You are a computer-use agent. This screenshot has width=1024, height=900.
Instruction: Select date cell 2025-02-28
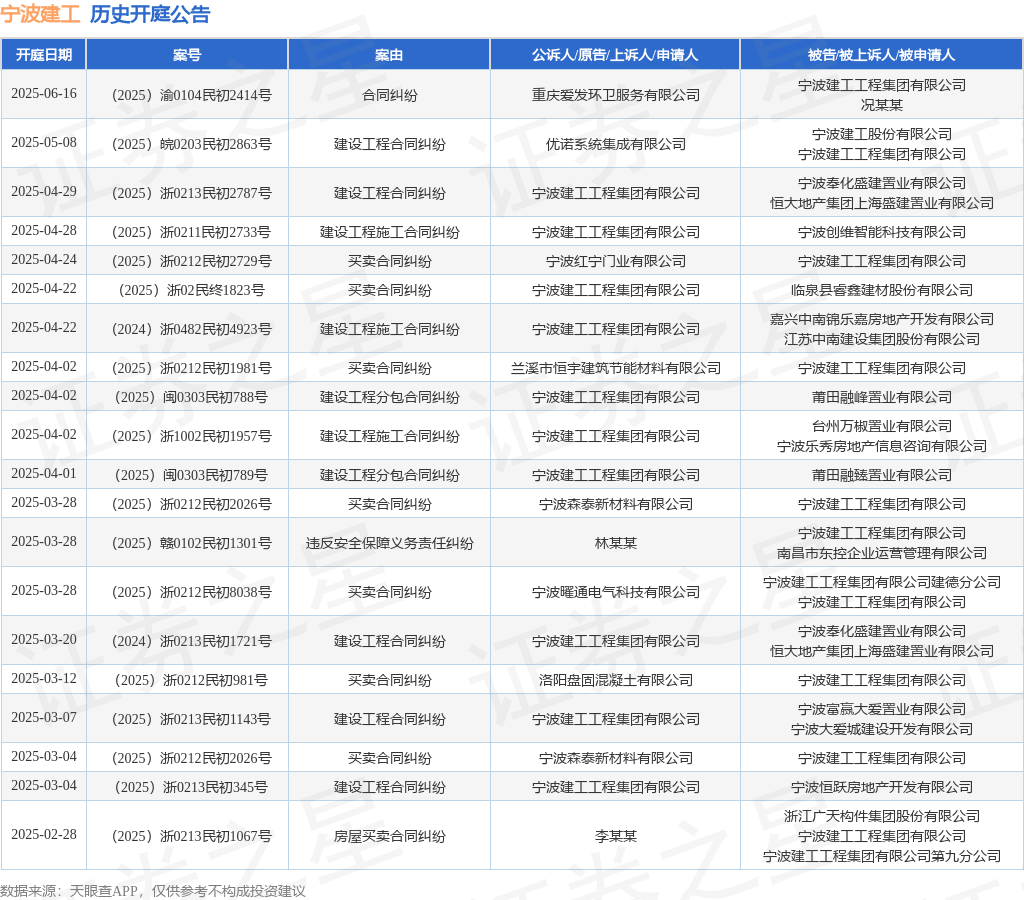(44, 835)
